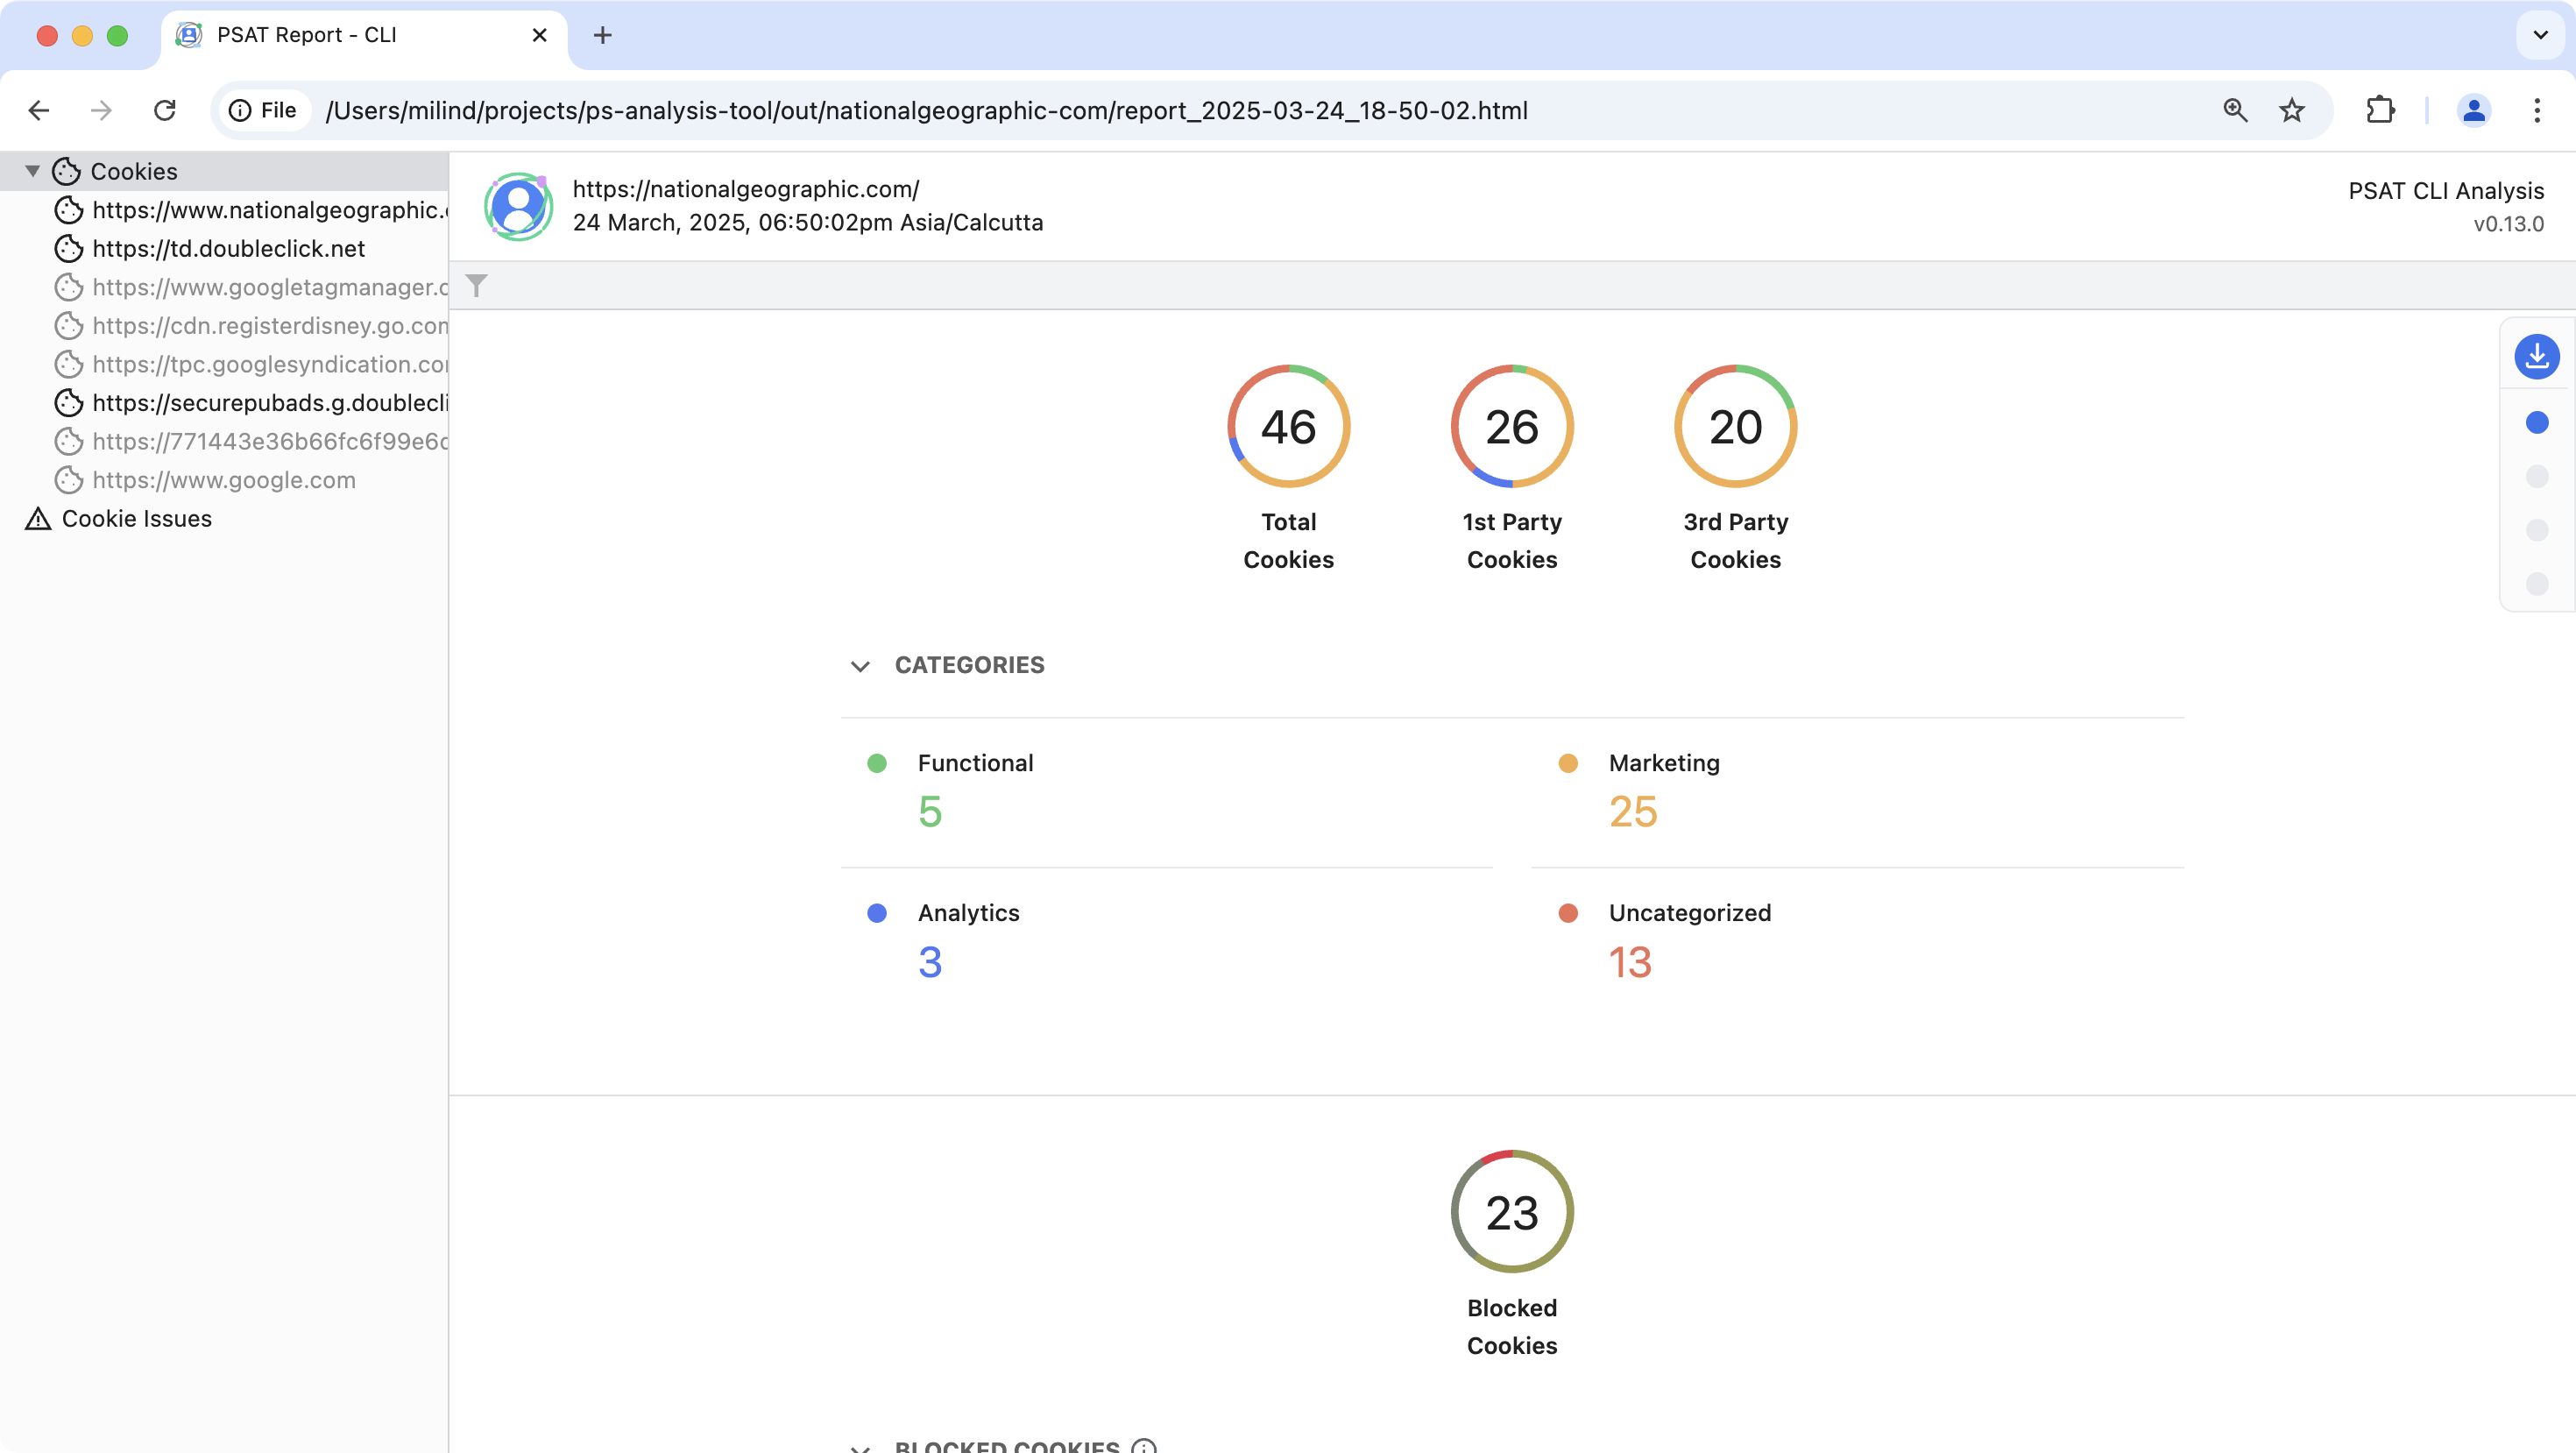Select the active blue section navigation dot
The height and width of the screenshot is (1453, 2576).
[x=2536, y=423]
